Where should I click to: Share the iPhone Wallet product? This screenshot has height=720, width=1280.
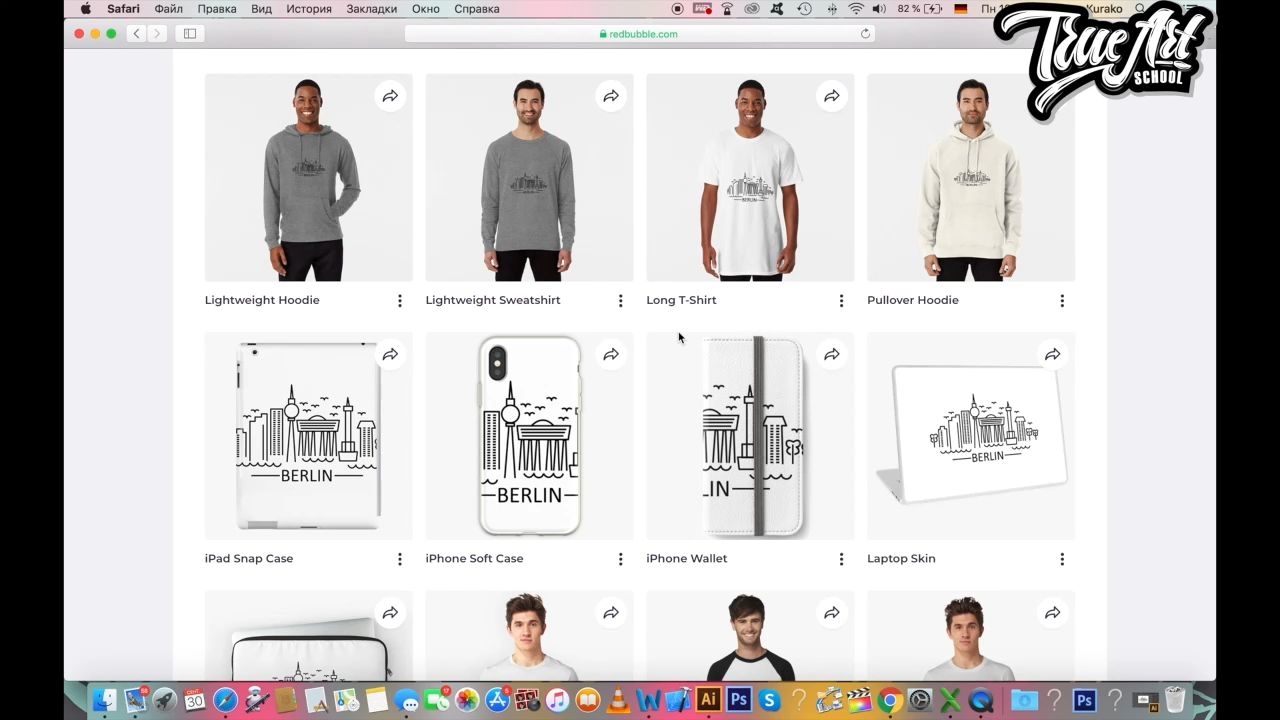[x=832, y=354]
